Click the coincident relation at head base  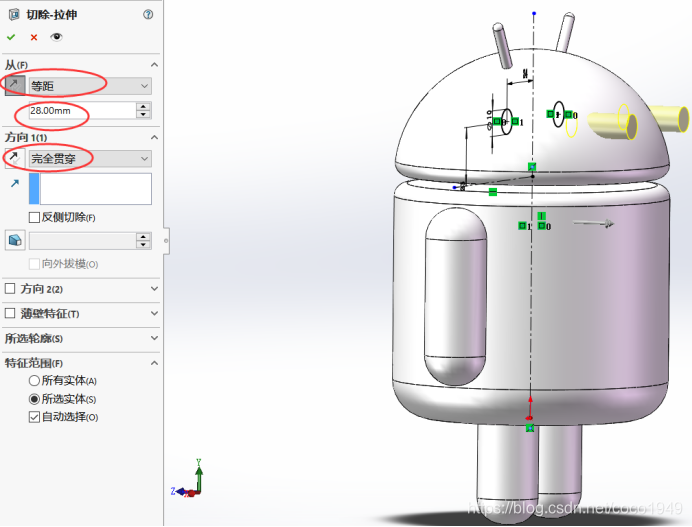tap(532, 167)
